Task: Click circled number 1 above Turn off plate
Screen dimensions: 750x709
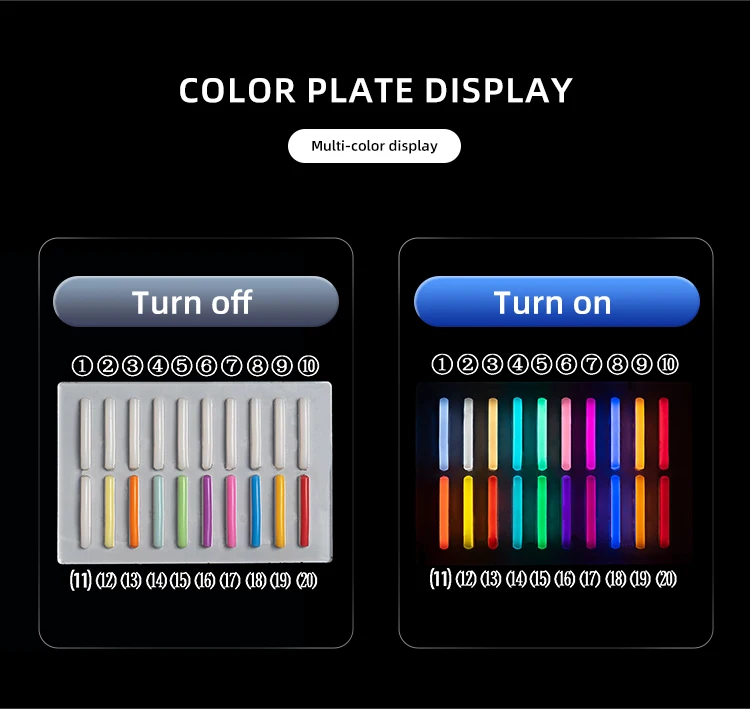Action: pyautogui.click(x=82, y=366)
